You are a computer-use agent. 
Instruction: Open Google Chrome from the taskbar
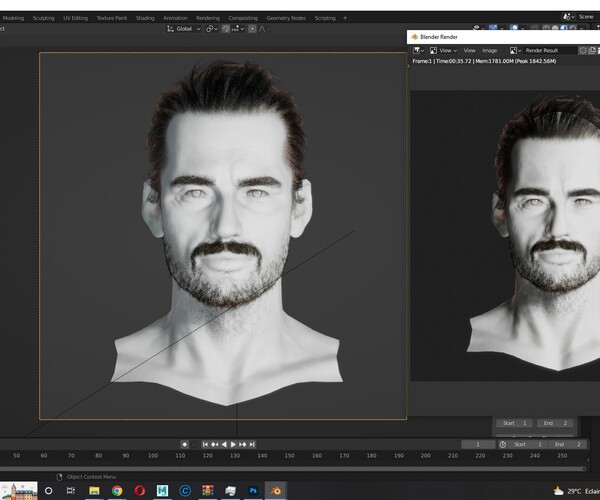(117, 490)
